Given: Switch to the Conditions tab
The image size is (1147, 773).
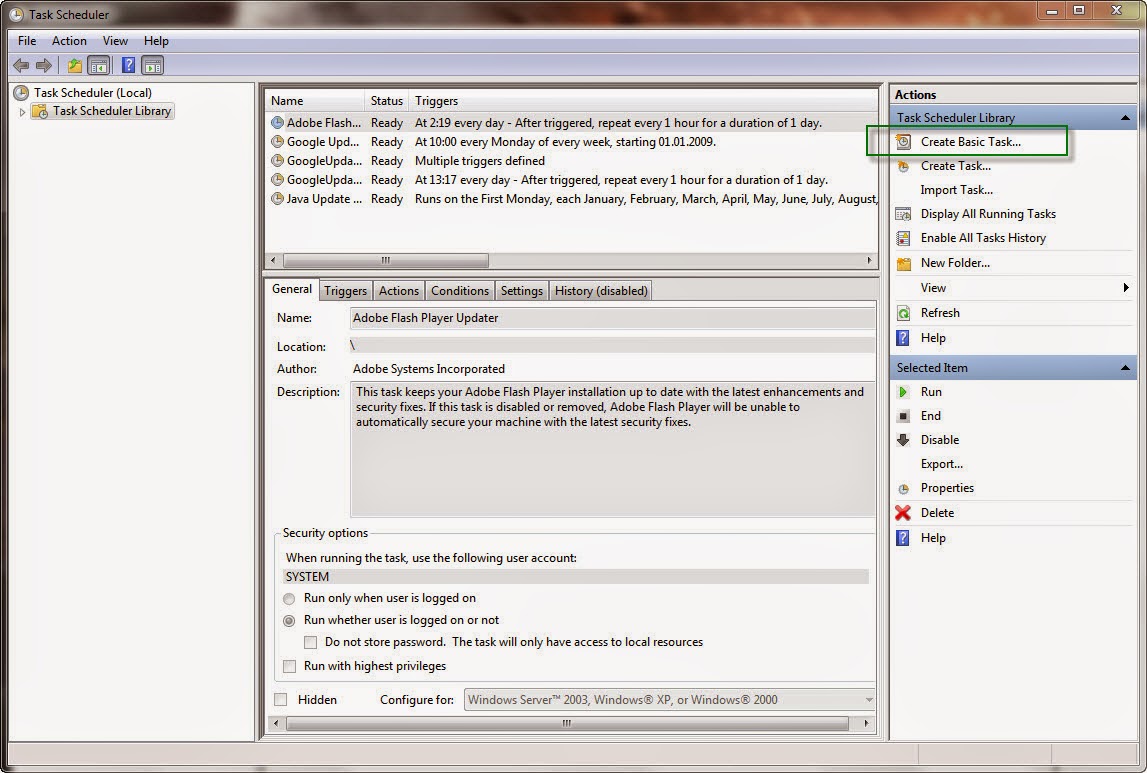Looking at the screenshot, I should point(459,291).
